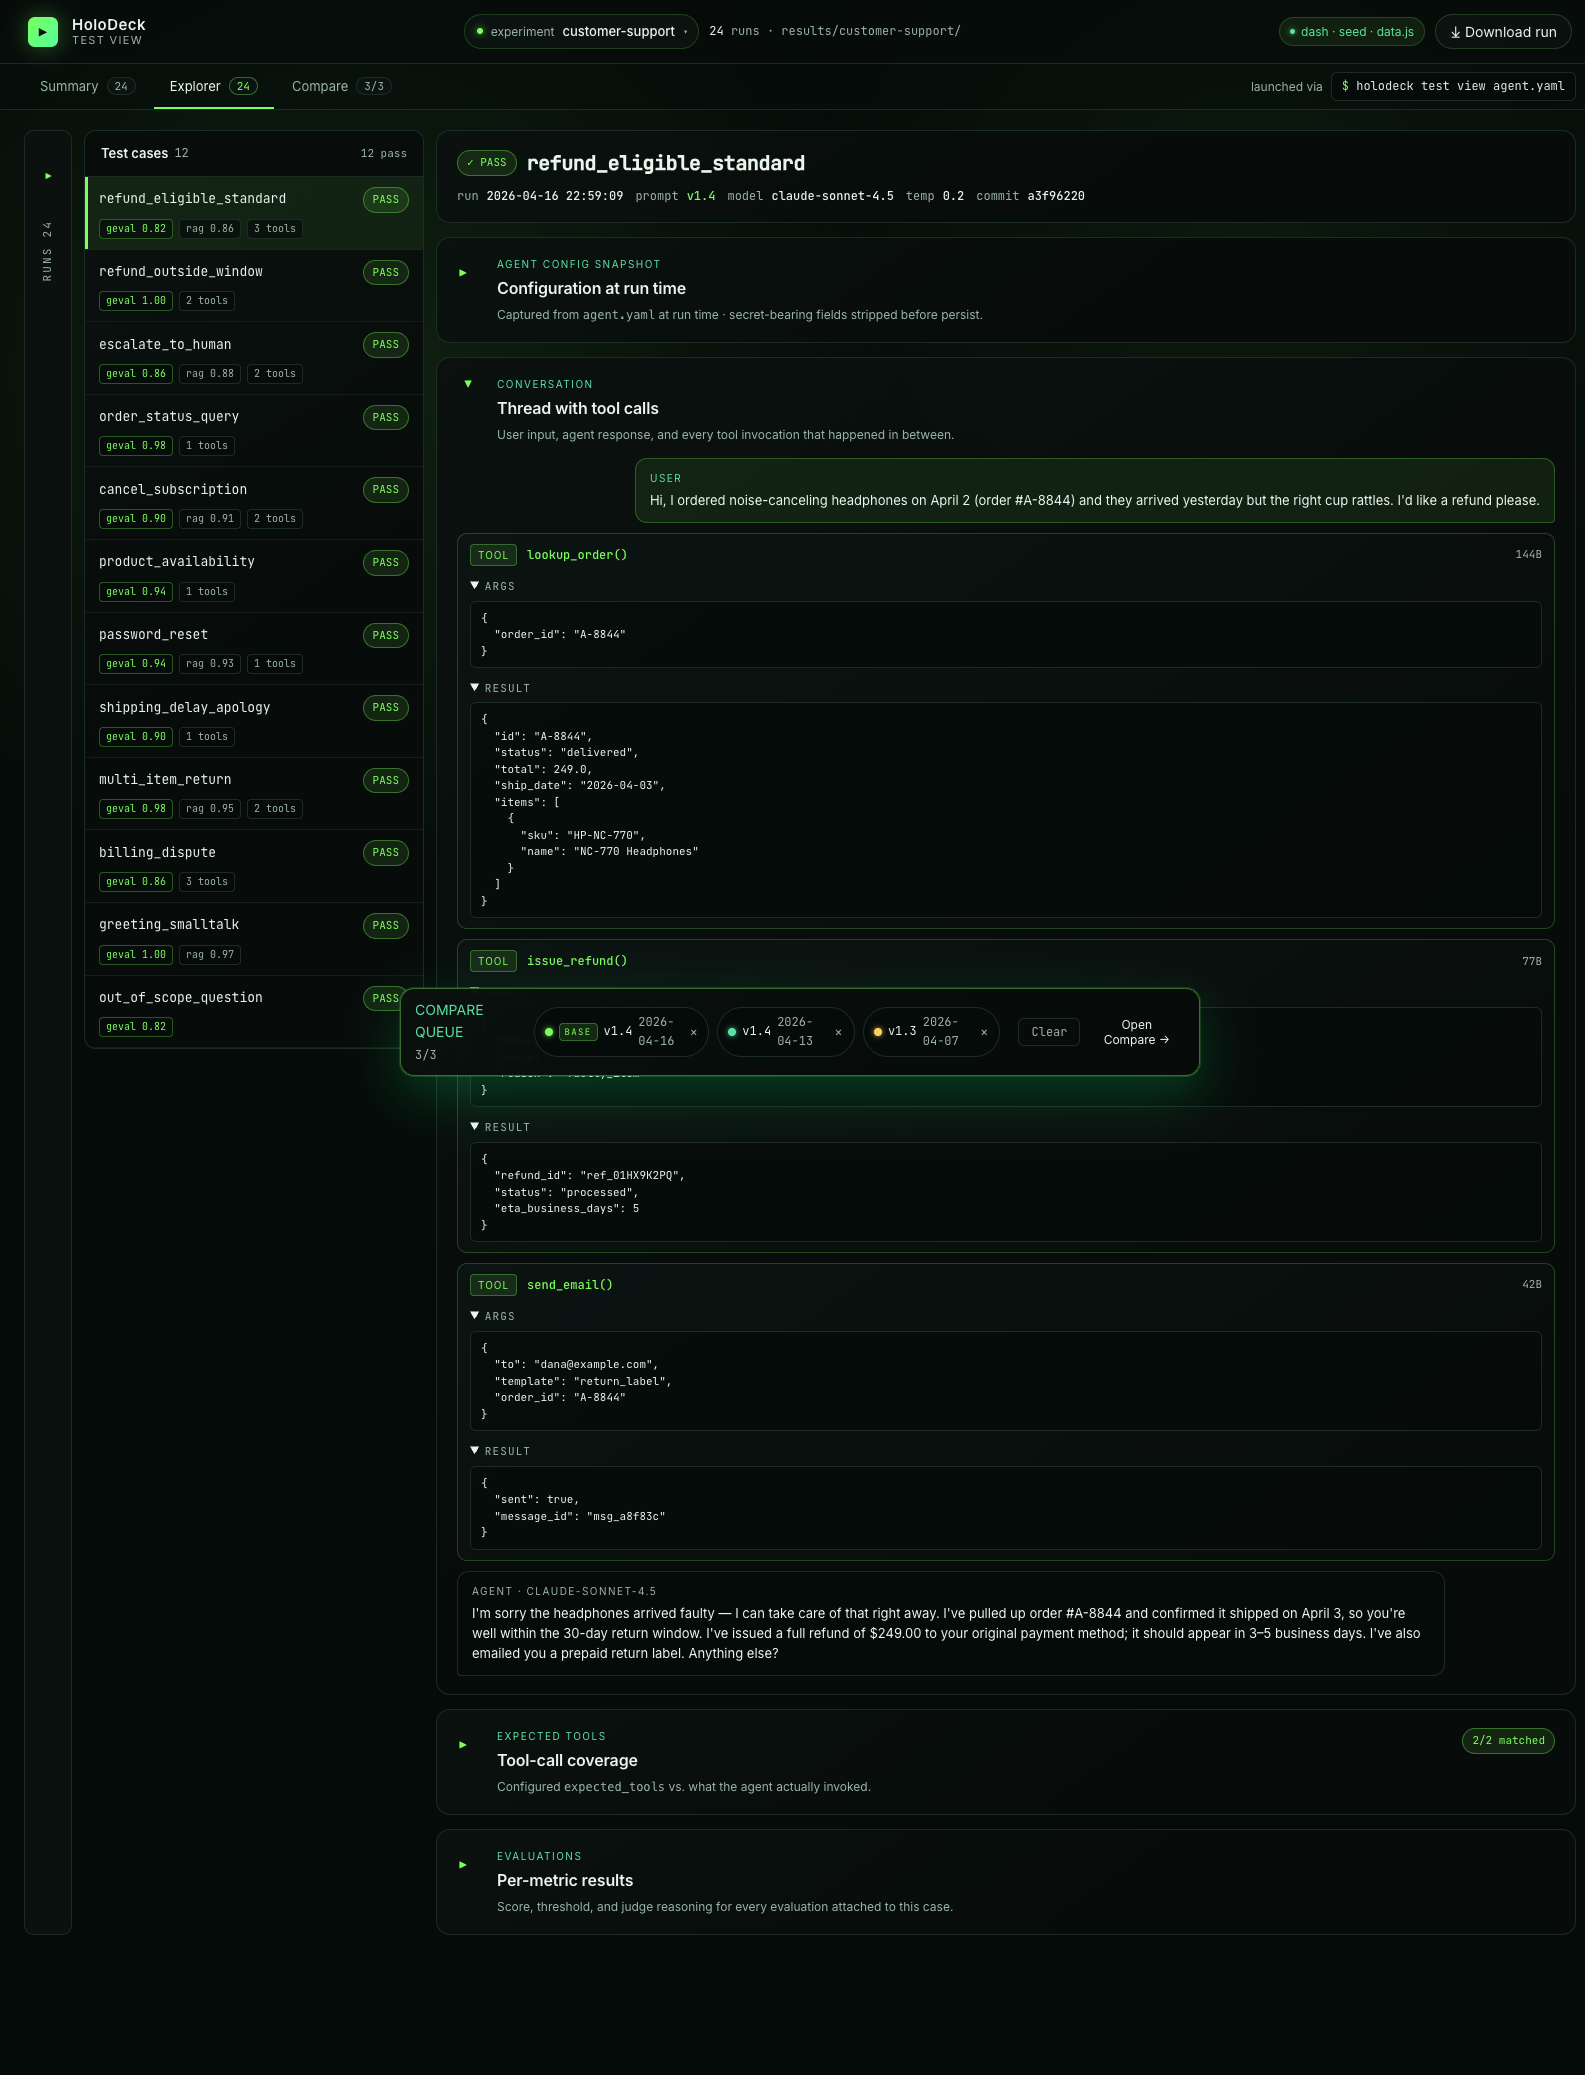Click the rag 0.91 chip on cancel_subscription
Screen dimensions: 1585x2075
point(210,519)
